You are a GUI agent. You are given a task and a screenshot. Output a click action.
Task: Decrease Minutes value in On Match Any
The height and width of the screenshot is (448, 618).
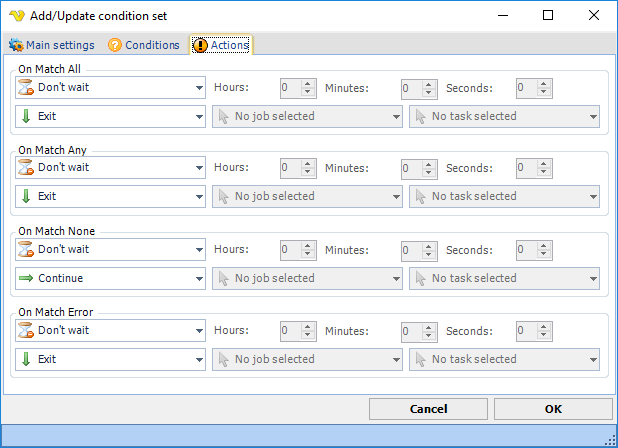point(428,173)
